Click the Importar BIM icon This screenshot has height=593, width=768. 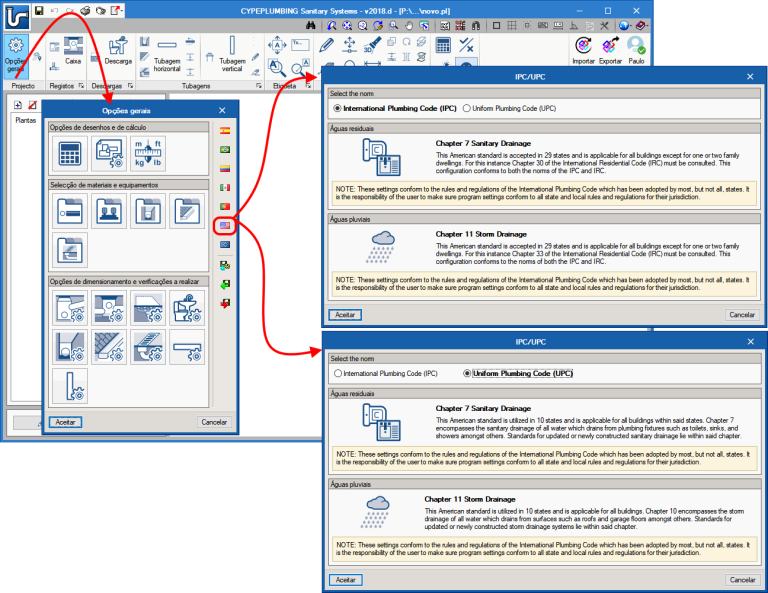click(583, 50)
